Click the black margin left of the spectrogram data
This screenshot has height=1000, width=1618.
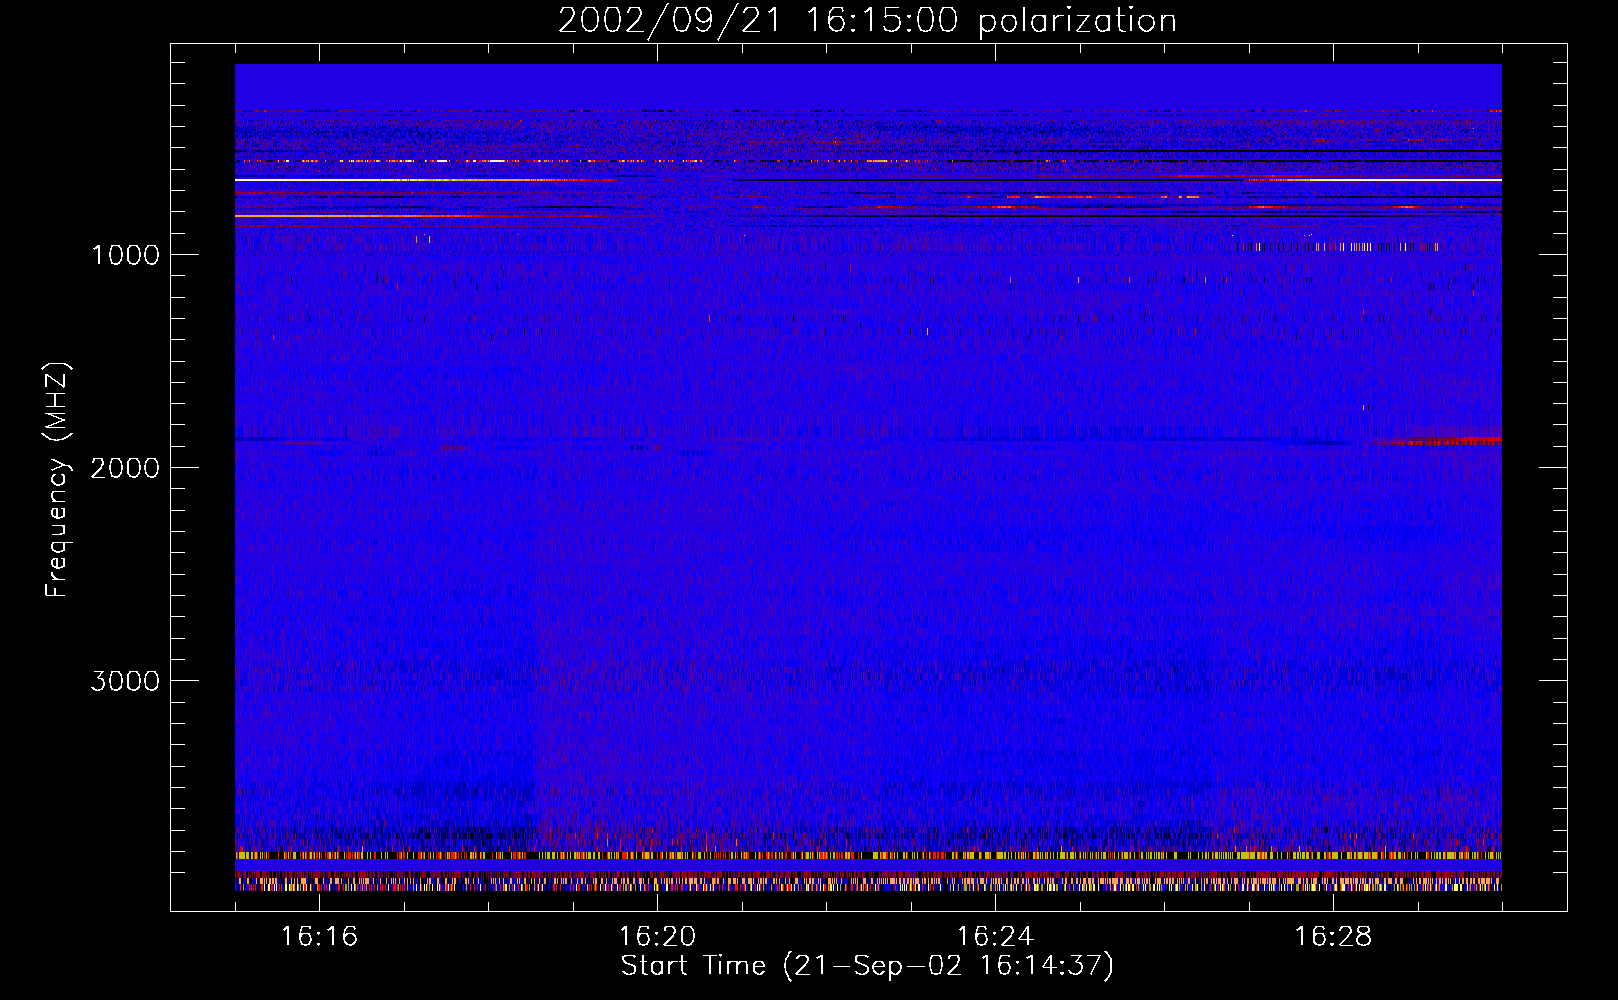[202, 480]
